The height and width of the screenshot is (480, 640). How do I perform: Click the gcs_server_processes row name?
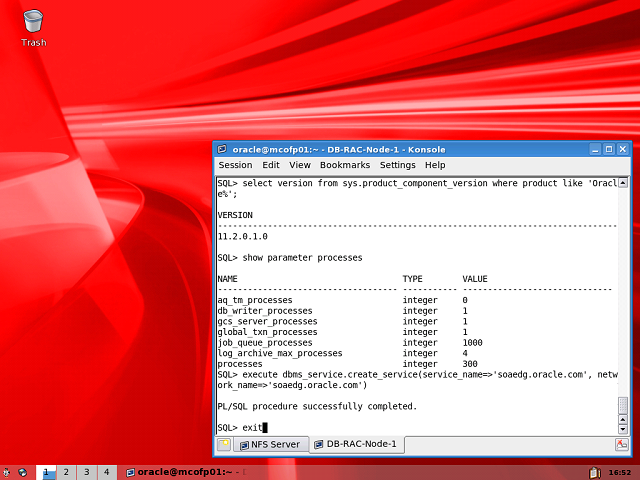coord(267,321)
